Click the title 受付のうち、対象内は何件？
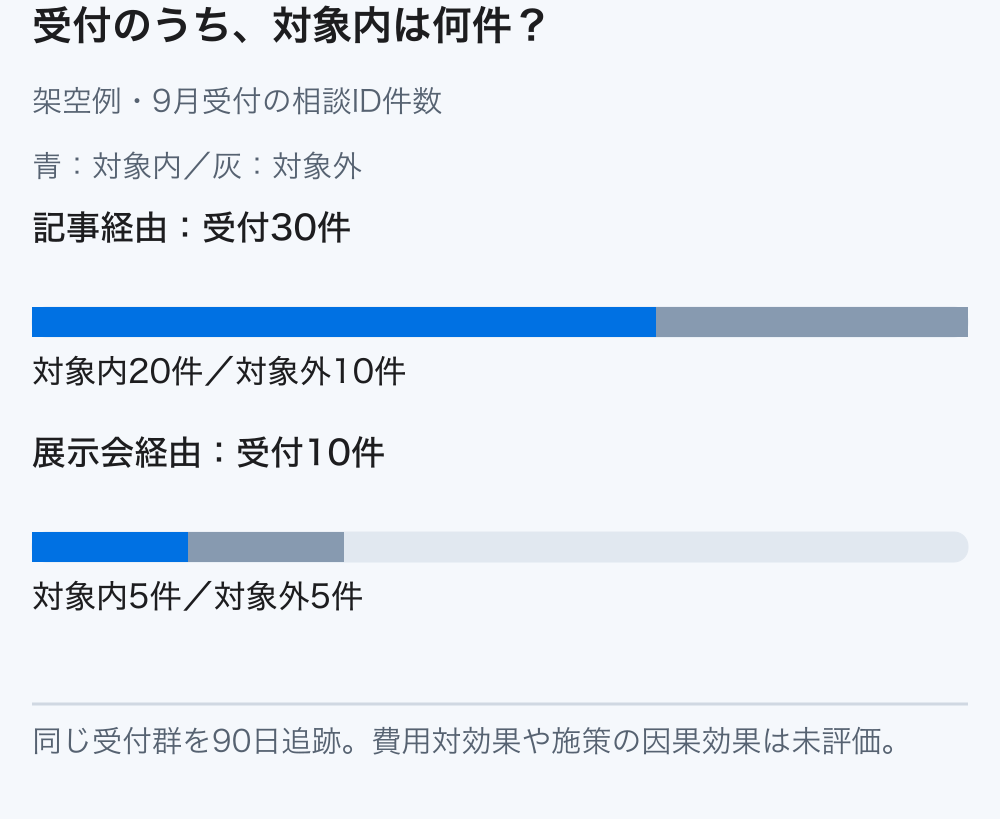The width and height of the screenshot is (1000, 819). [290, 26]
